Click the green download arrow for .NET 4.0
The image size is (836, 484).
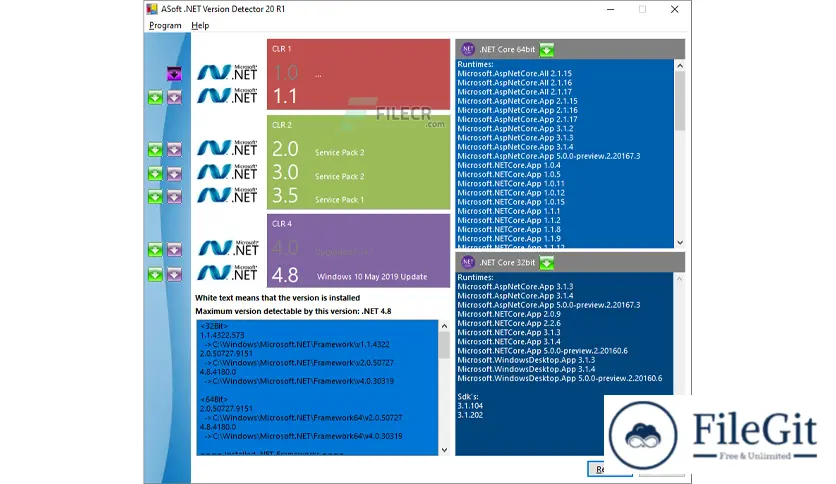coord(155,249)
